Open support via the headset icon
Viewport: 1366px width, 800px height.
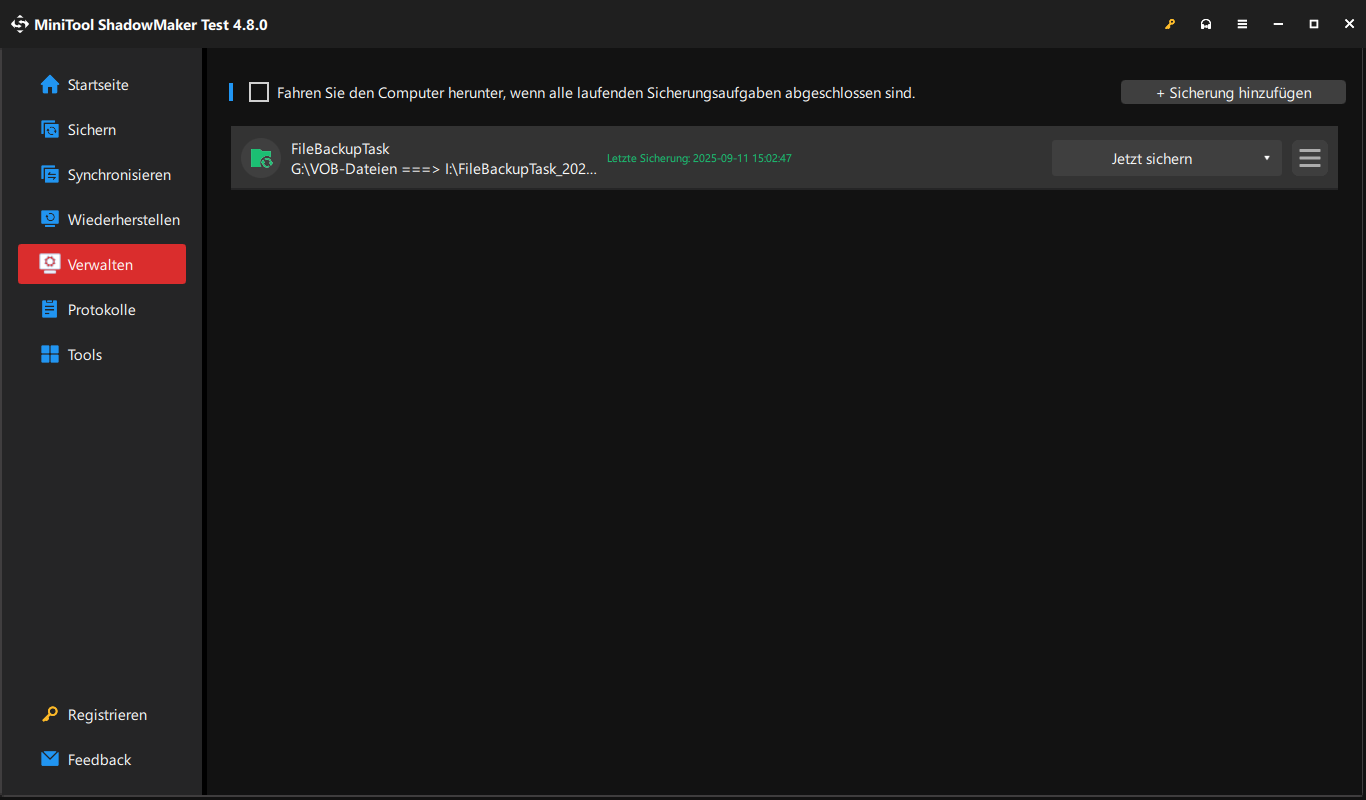(1206, 23)
